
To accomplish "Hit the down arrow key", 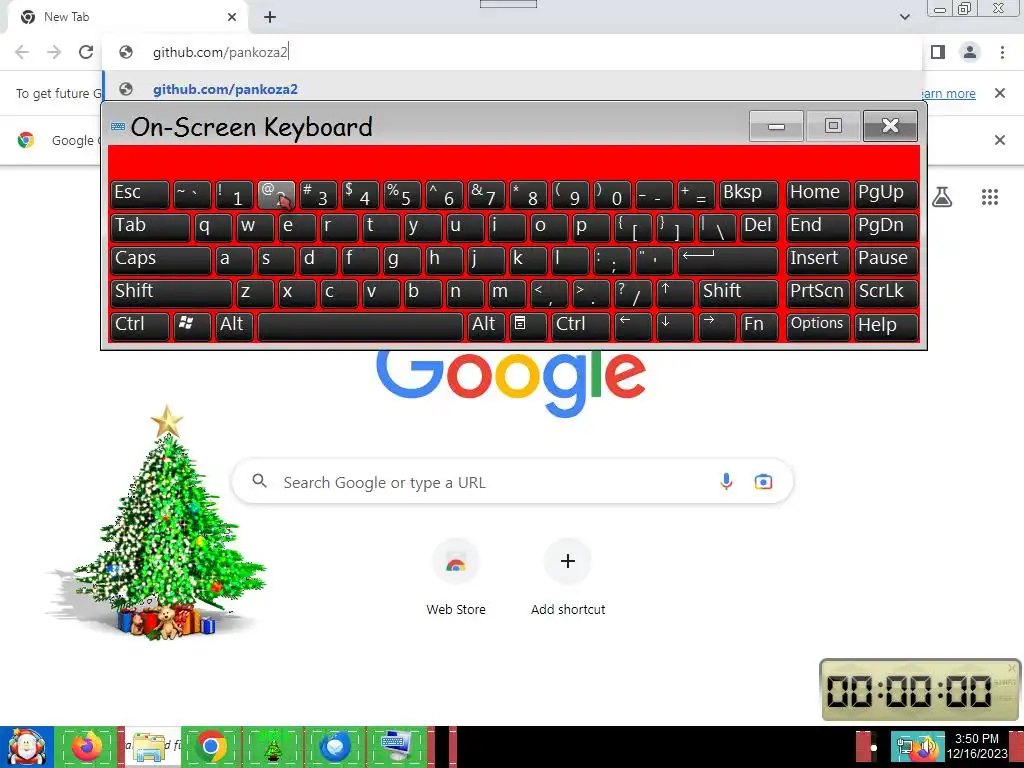I will [675, 326].
